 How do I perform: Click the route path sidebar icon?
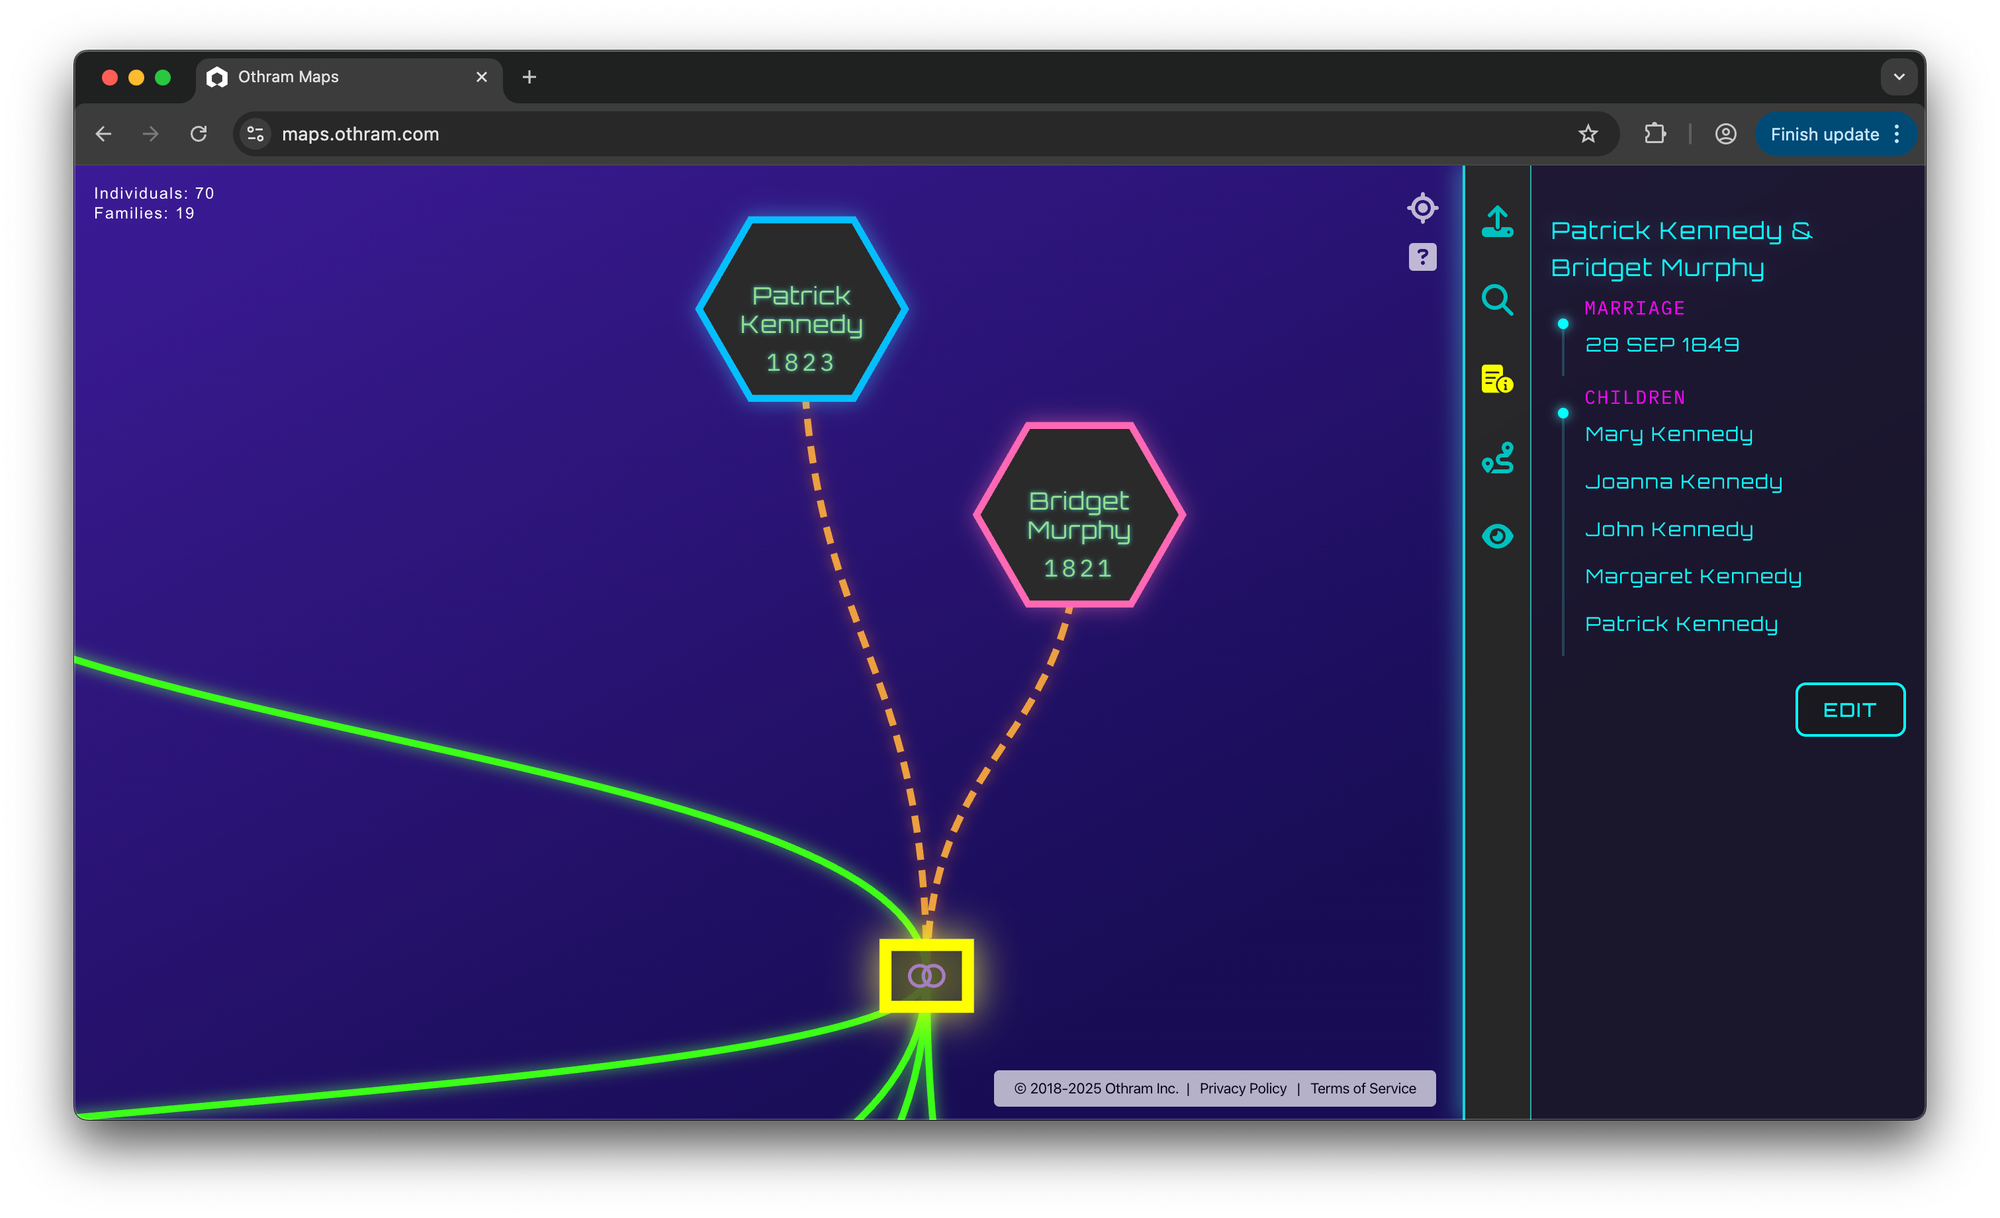(1497, 458)
